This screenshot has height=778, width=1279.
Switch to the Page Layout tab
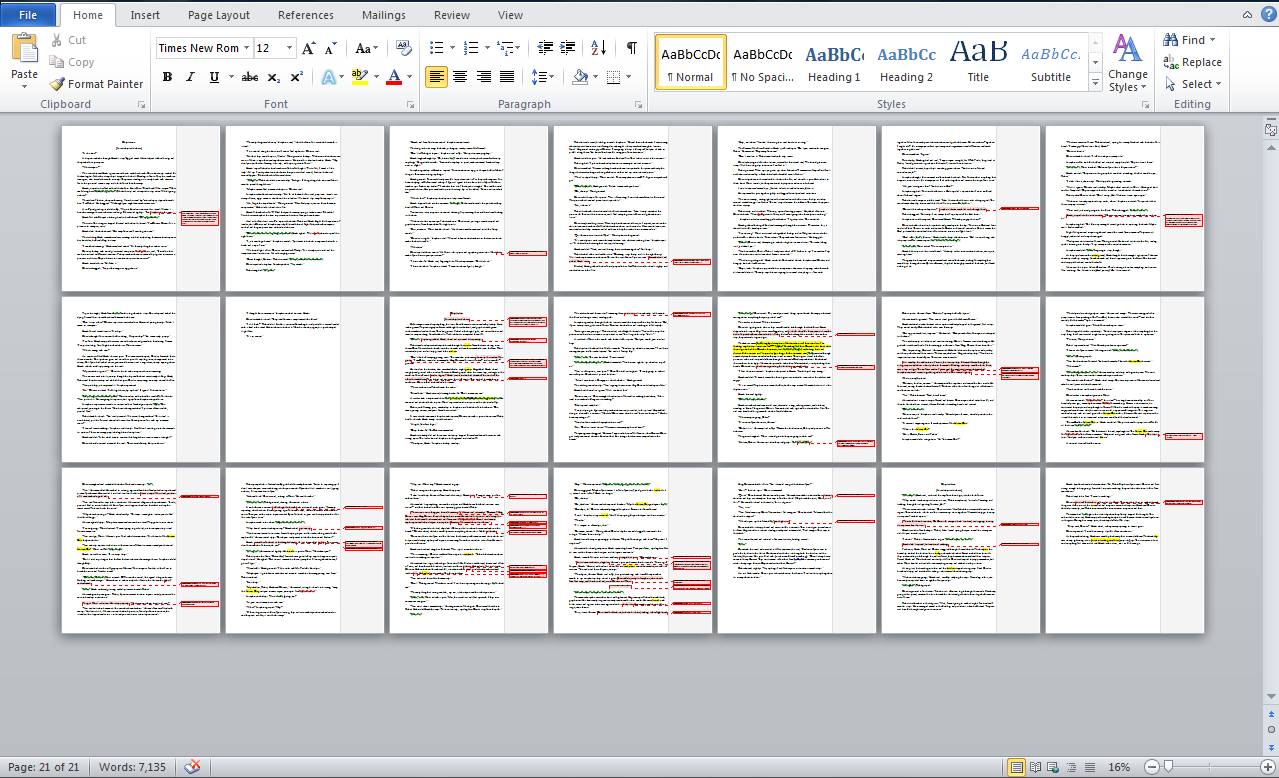click(219, 15)
